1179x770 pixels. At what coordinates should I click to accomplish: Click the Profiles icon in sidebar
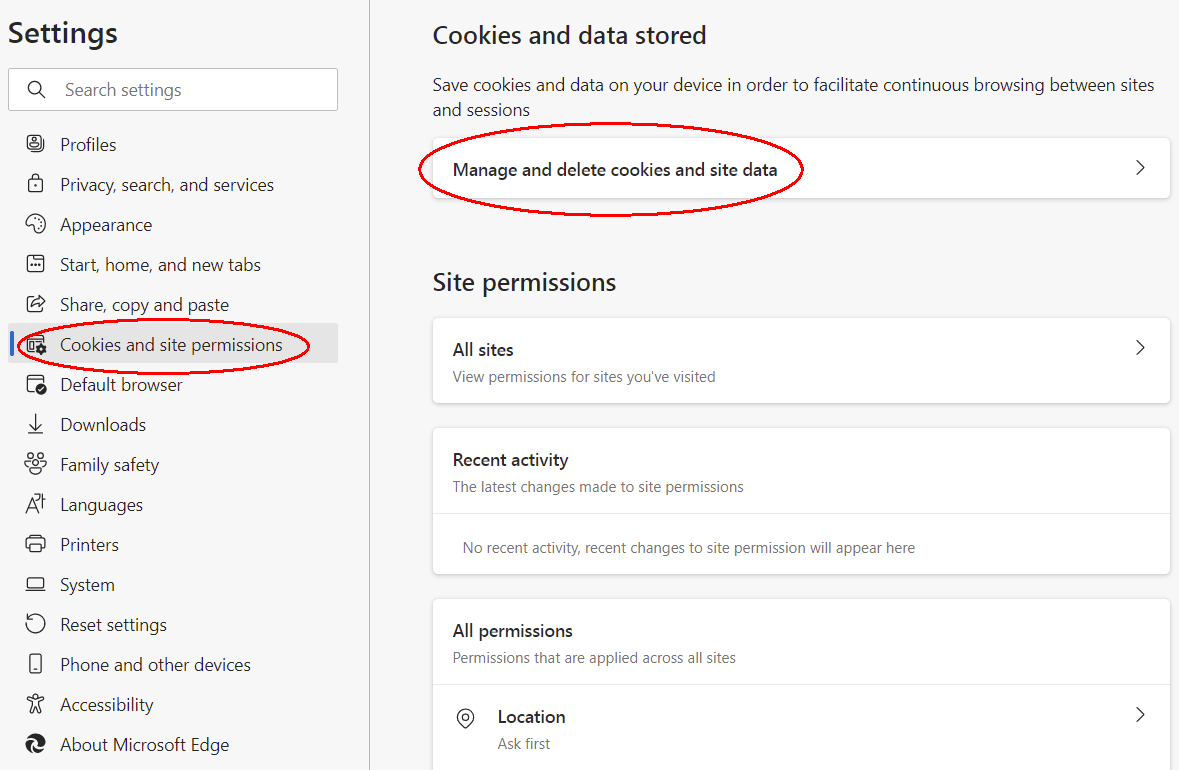pos(36,144)
